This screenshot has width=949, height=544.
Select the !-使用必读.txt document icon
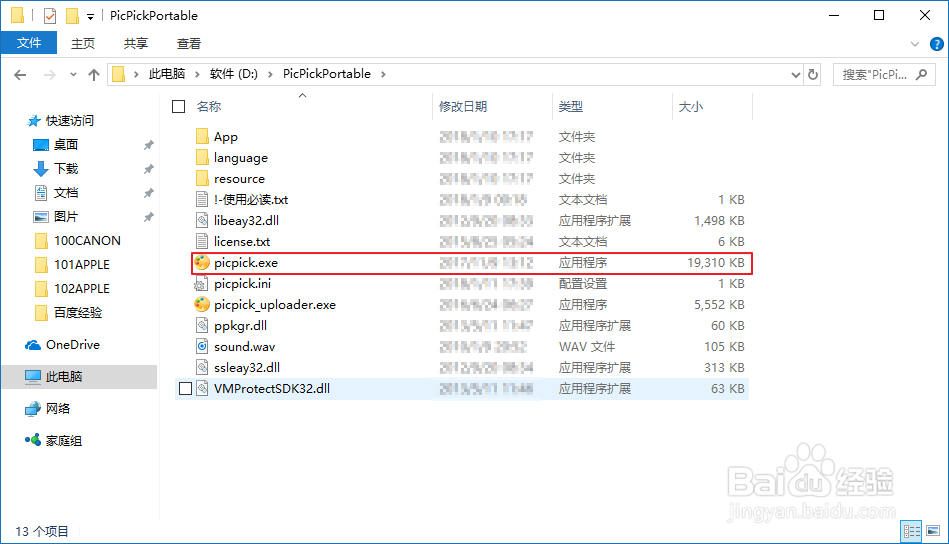pyautogui.click(x=202, y=199)
